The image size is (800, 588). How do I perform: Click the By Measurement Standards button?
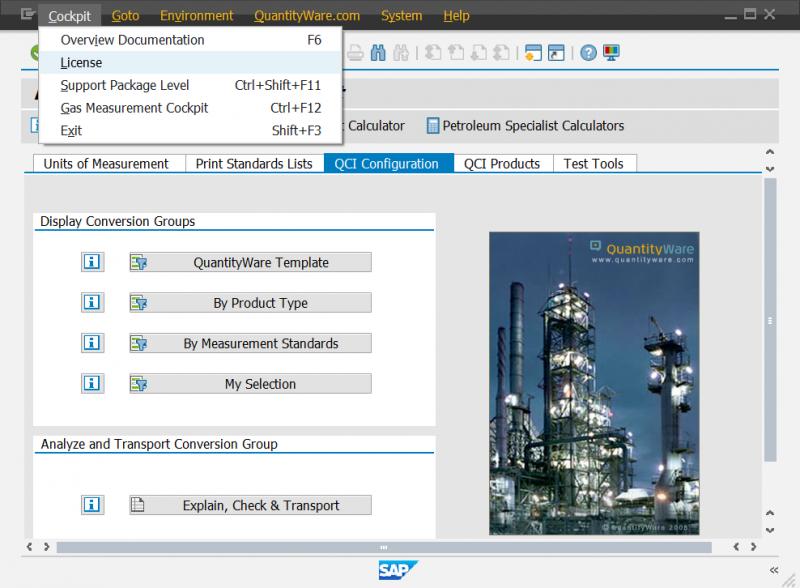point(251,343)
